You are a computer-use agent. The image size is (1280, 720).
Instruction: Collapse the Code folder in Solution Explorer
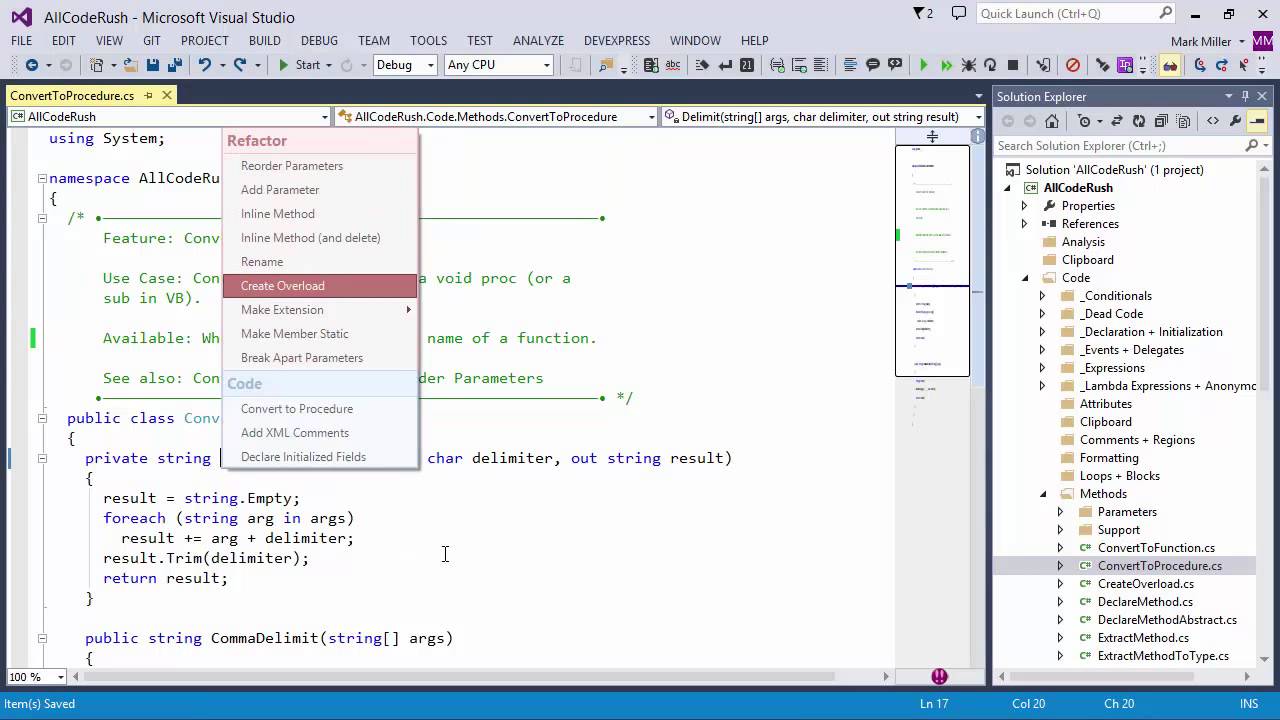click(1024, 278)
